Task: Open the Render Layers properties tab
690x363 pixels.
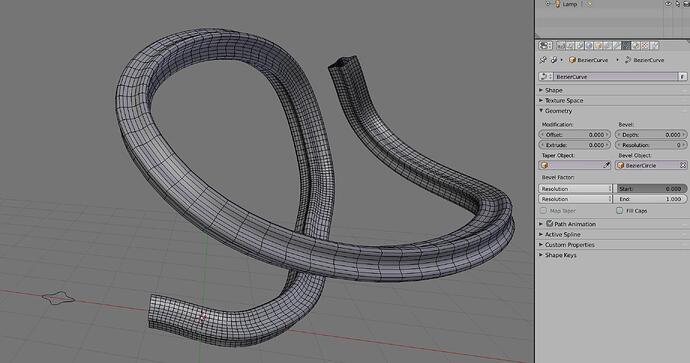Action: (x=570, y=45)
